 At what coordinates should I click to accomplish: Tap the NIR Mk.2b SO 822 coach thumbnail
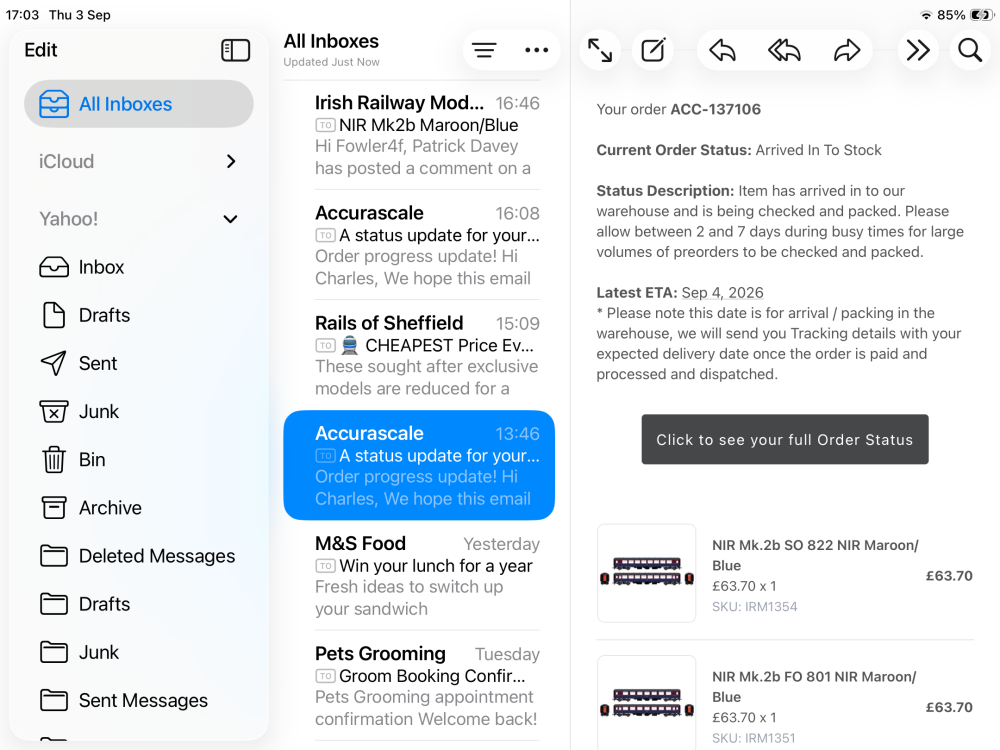(646, 573)
